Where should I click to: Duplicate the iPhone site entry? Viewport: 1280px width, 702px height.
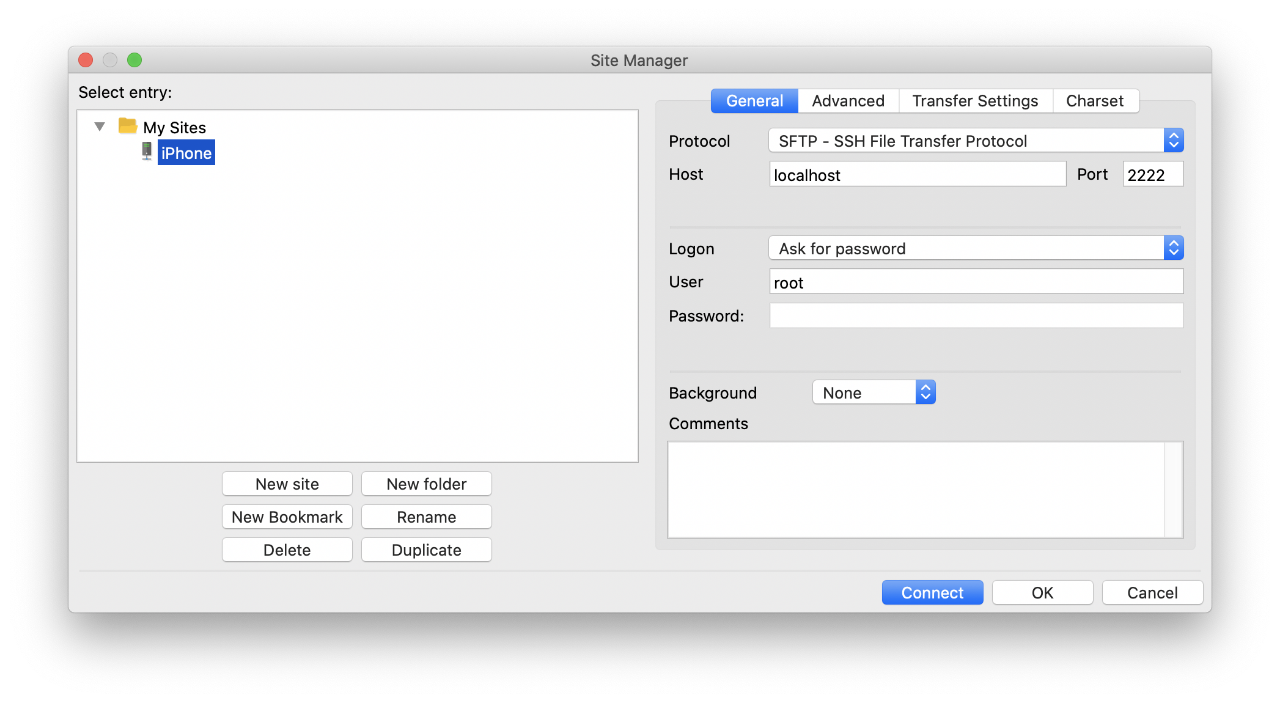[426, 549]
